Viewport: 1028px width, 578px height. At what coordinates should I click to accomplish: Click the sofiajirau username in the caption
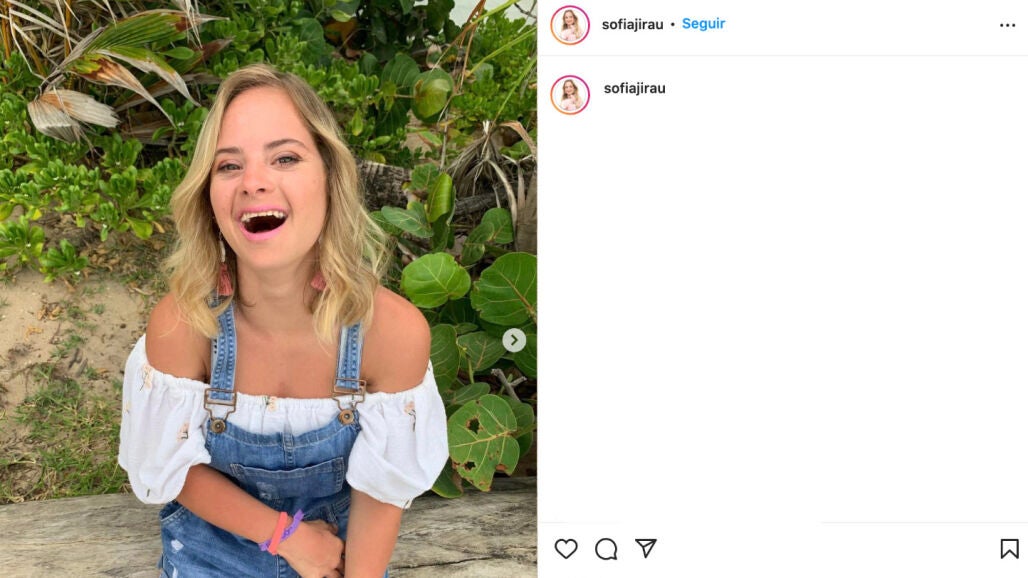coord(634,88)
